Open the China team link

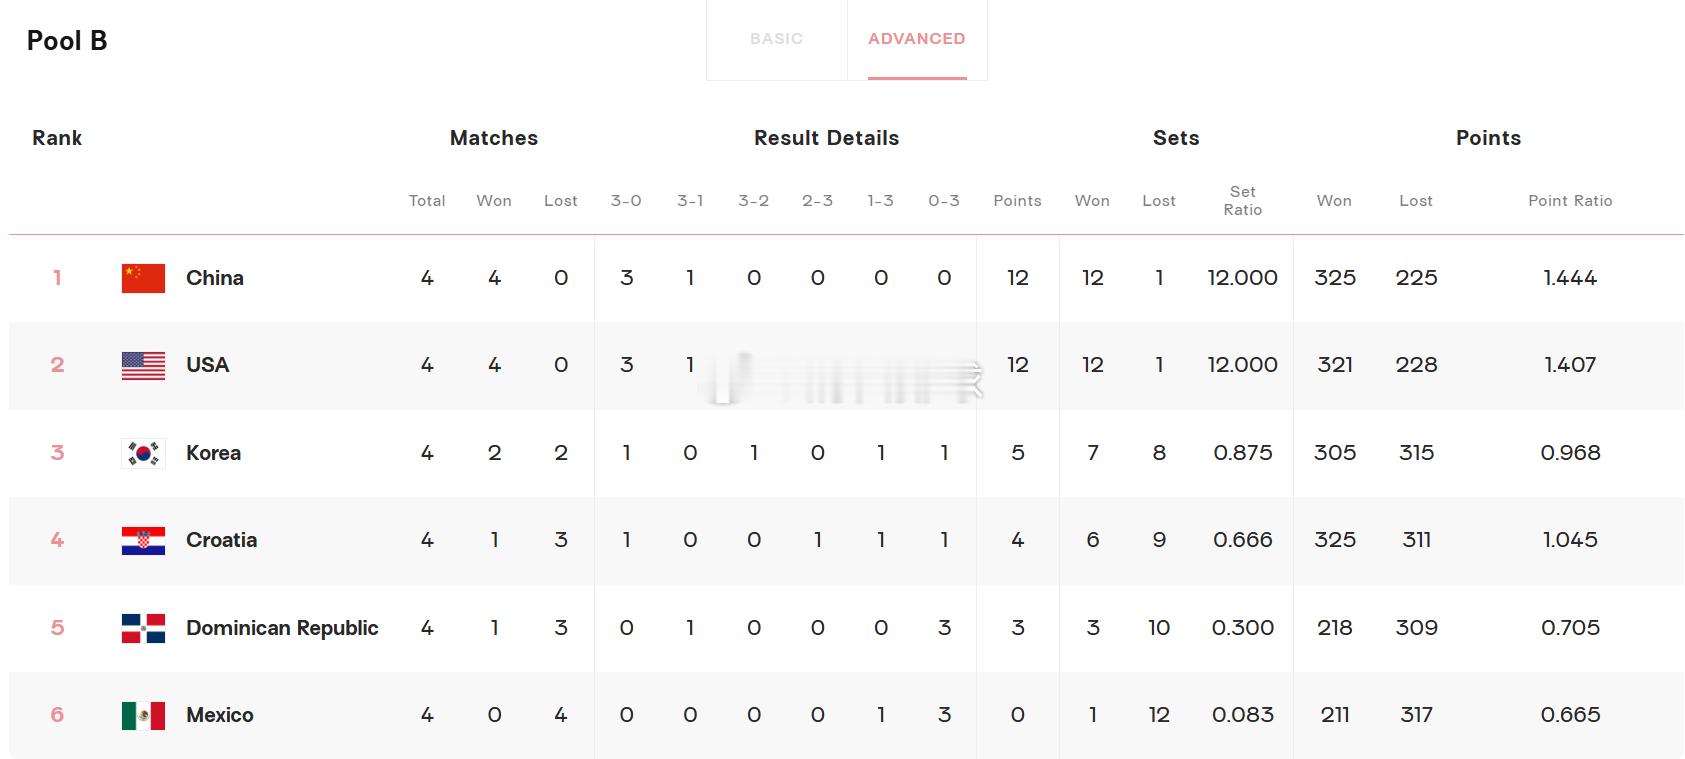pos(215,278)
